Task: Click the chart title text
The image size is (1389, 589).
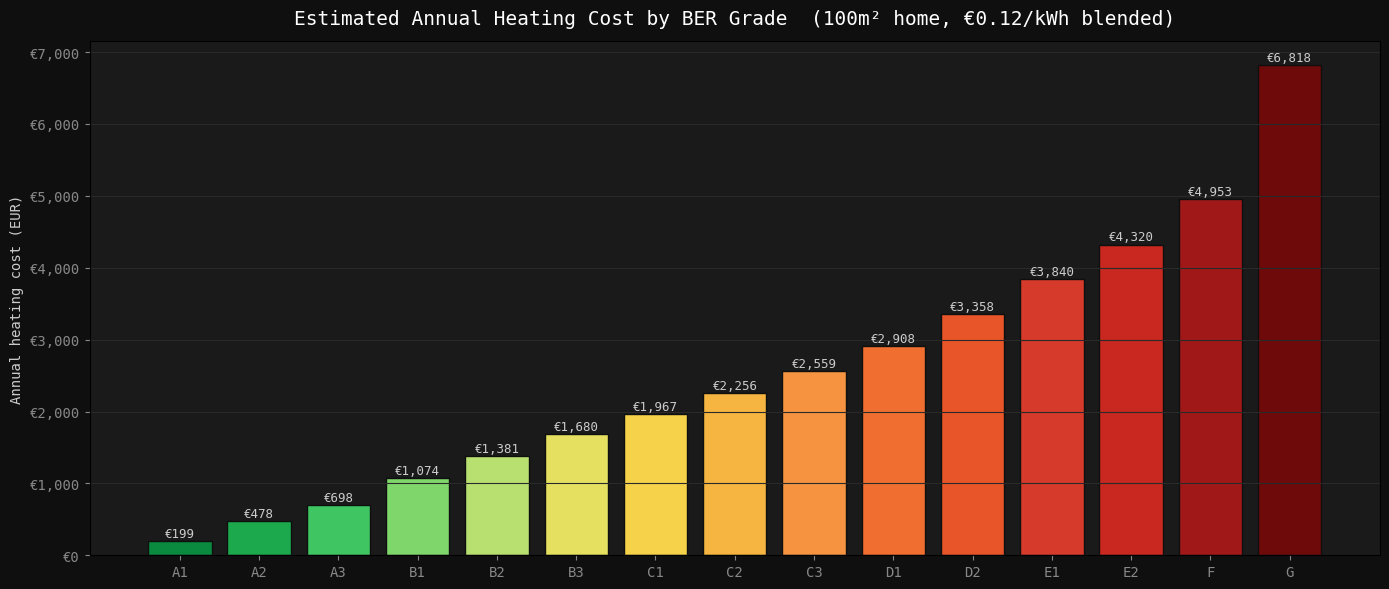Action: click(x=734, y=19)
